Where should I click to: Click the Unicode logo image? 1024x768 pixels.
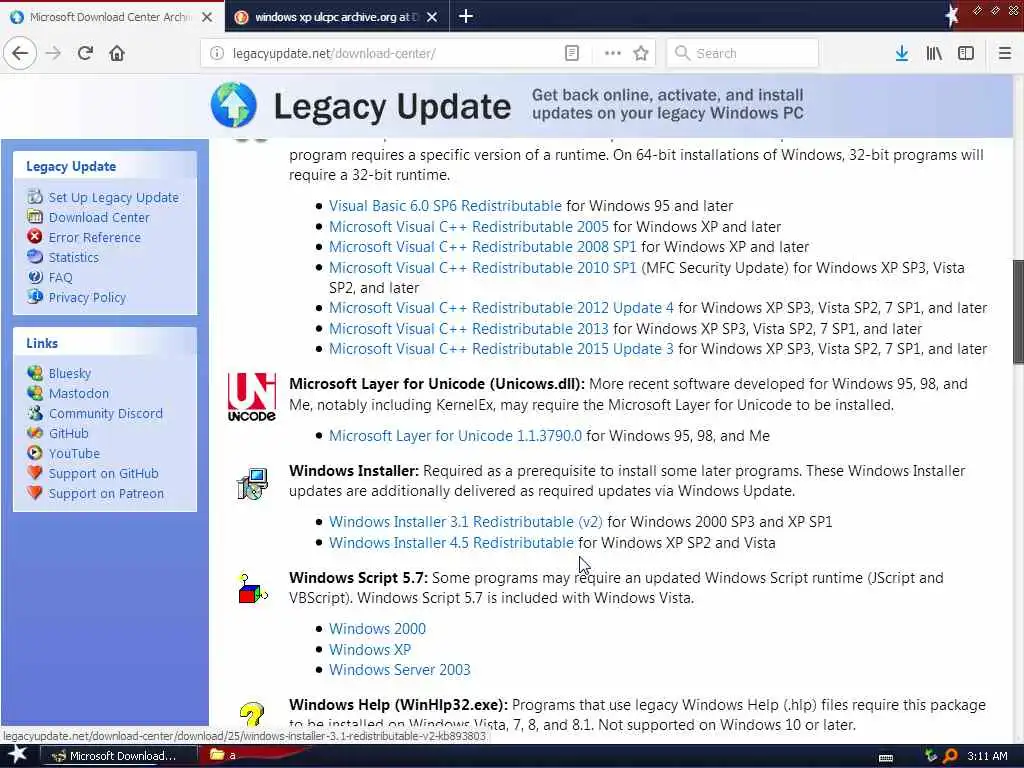click(251, 396)
